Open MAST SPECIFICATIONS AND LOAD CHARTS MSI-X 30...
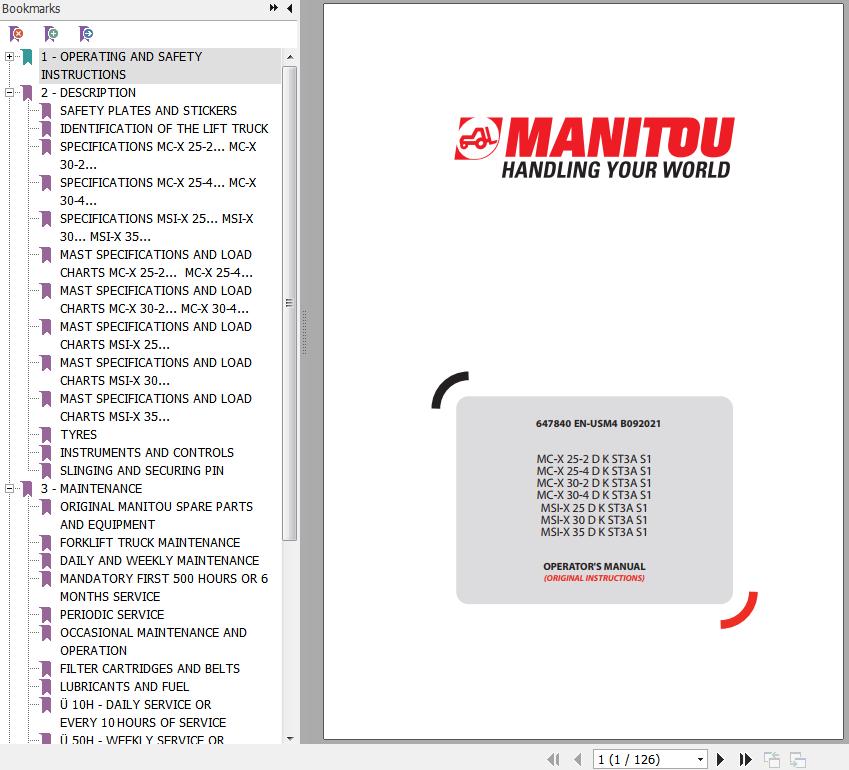This screenshot has height=770, width=849. [x=156, y=371]
